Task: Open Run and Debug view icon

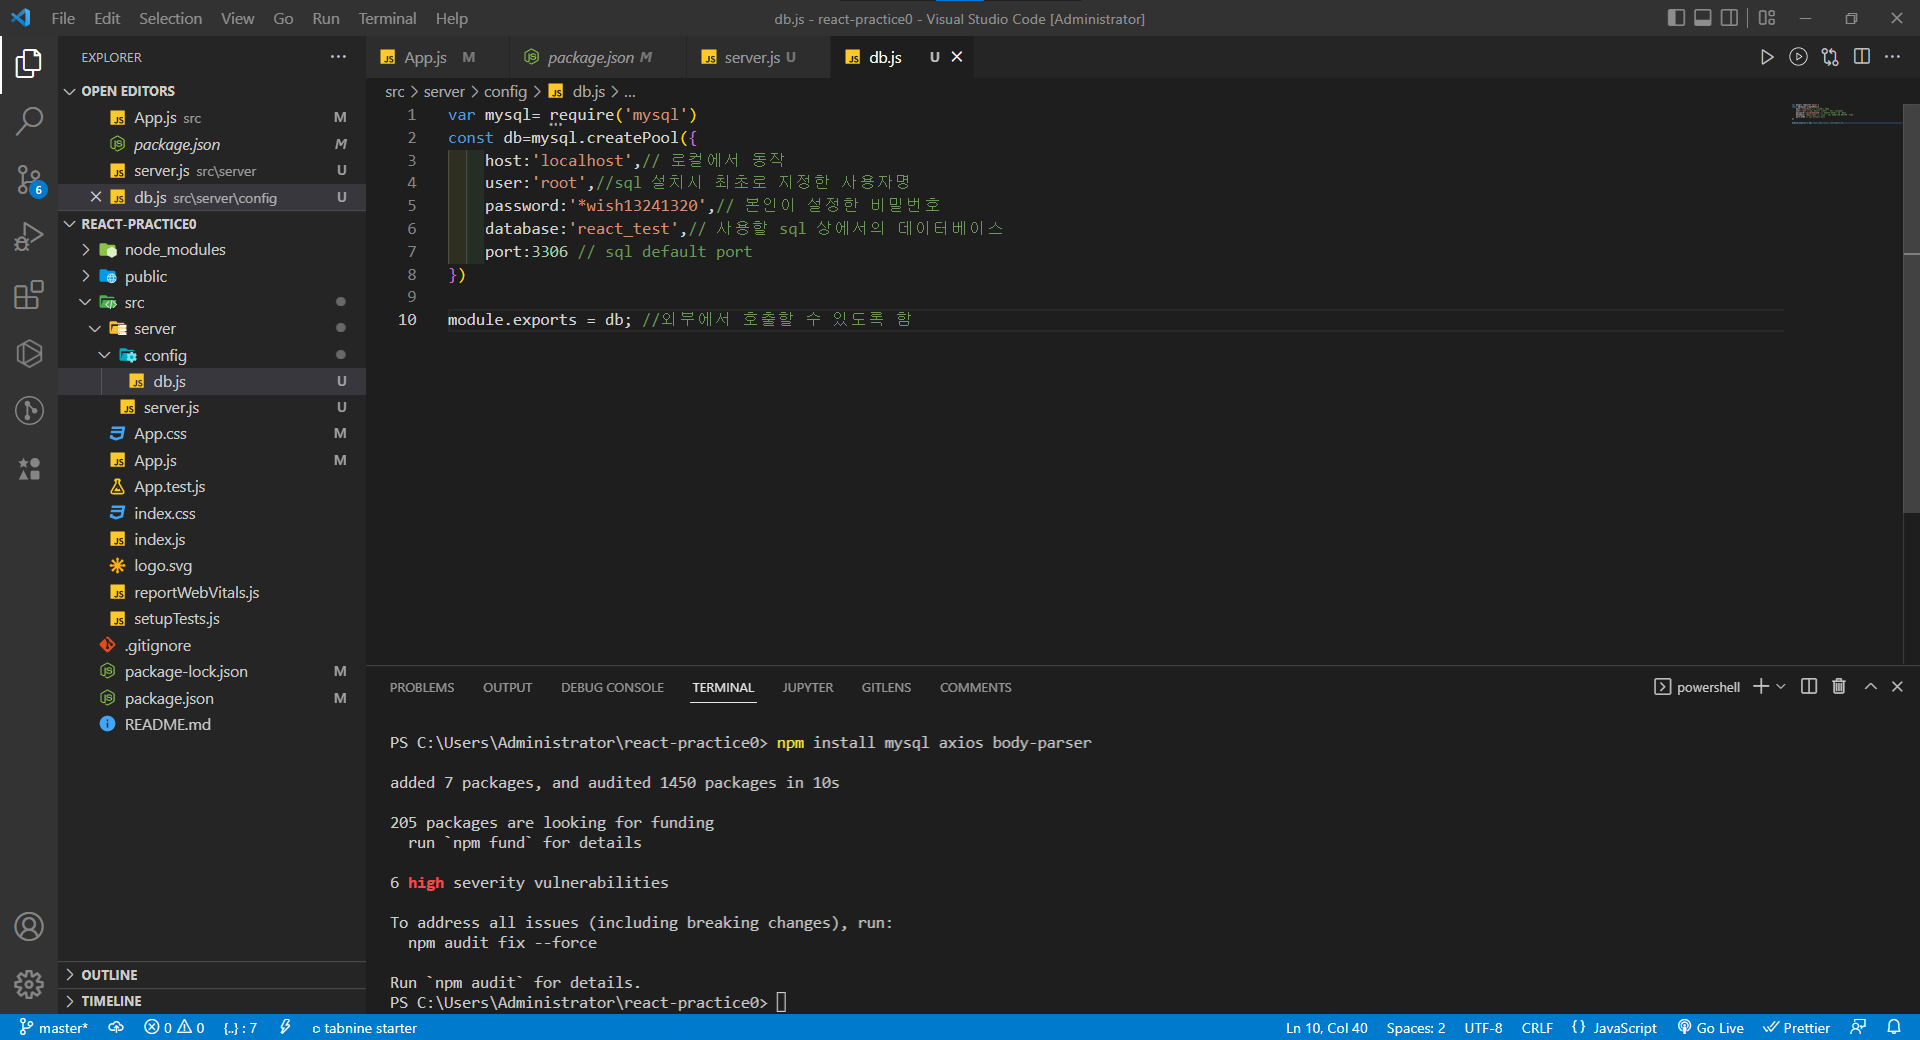Action: click(x=29, y=237)
